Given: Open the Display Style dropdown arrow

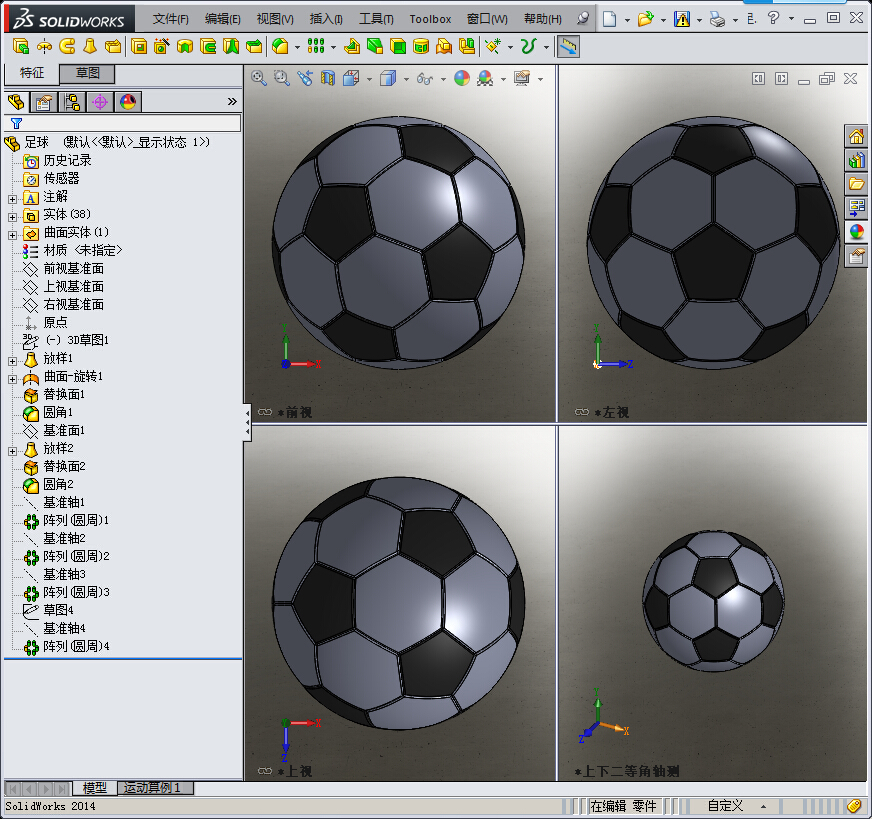Looking at the screenshot, I should [x=406, y=79].
